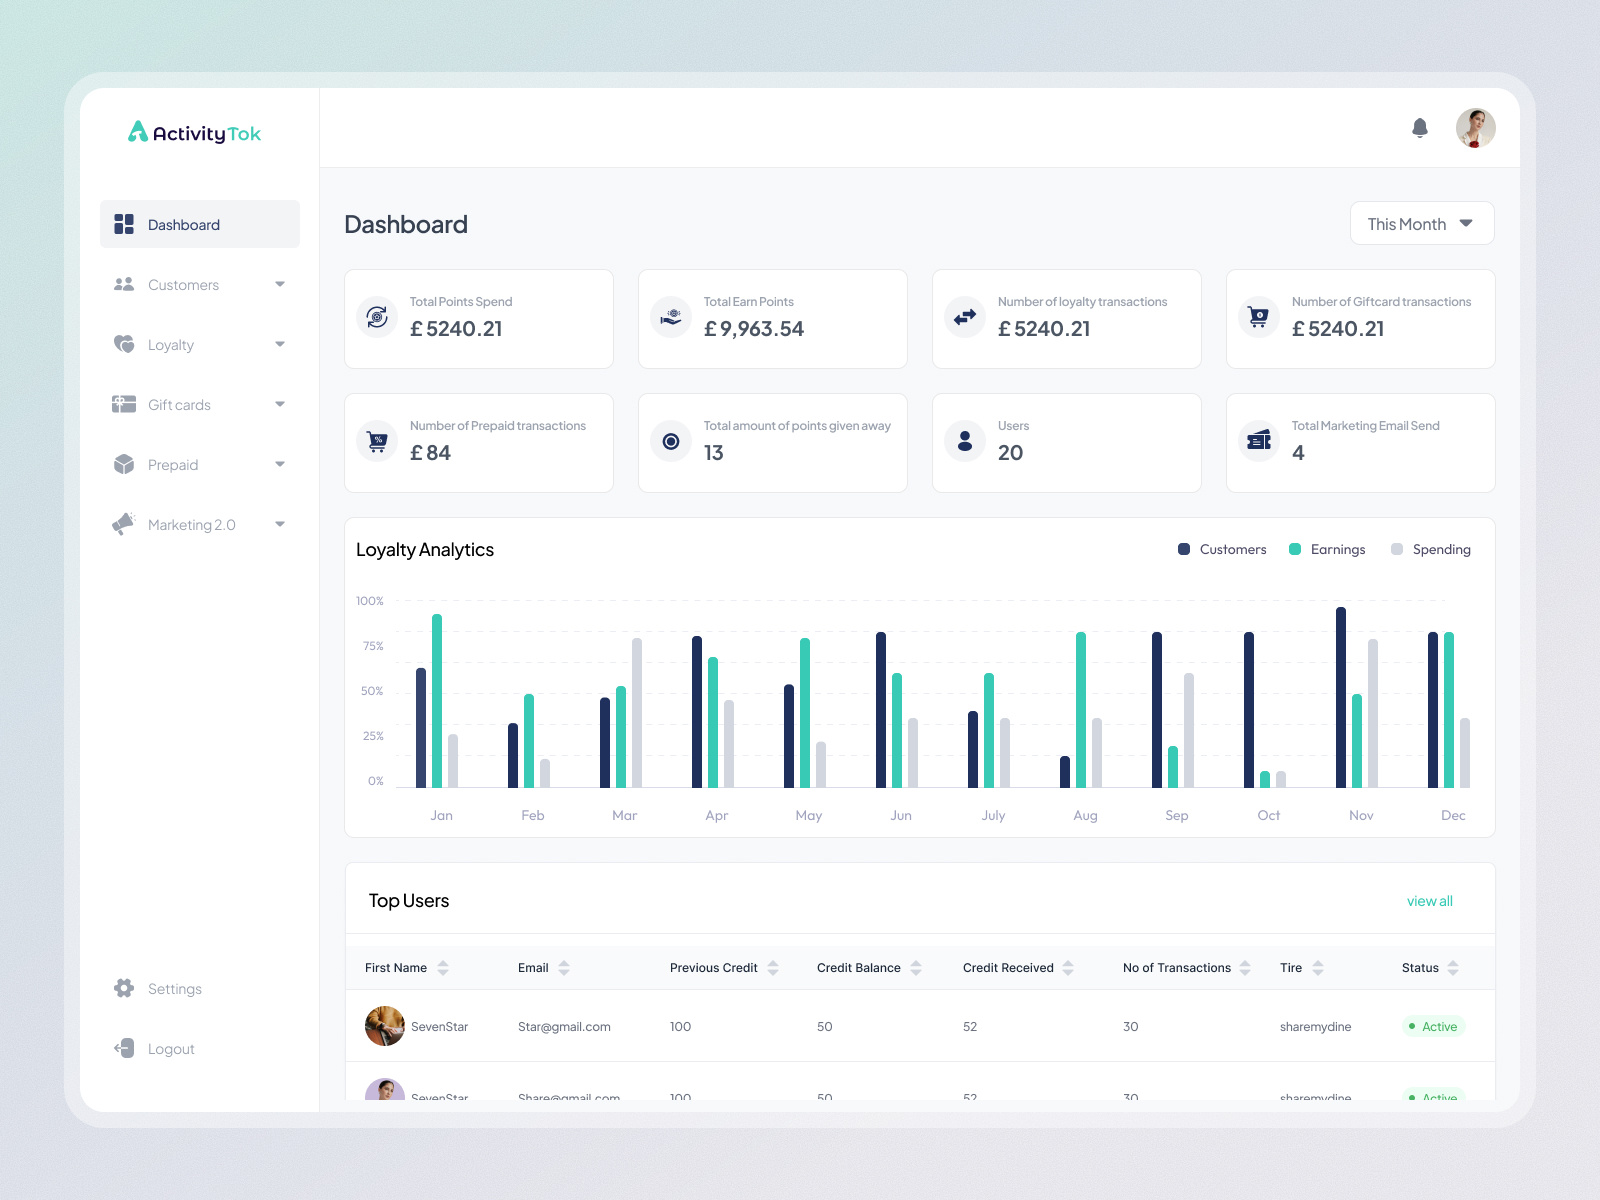The height and width of the screenshot is (1200, 1600).
Task: Click the ActivityTok logo
Action: click(x=196, y=132)
